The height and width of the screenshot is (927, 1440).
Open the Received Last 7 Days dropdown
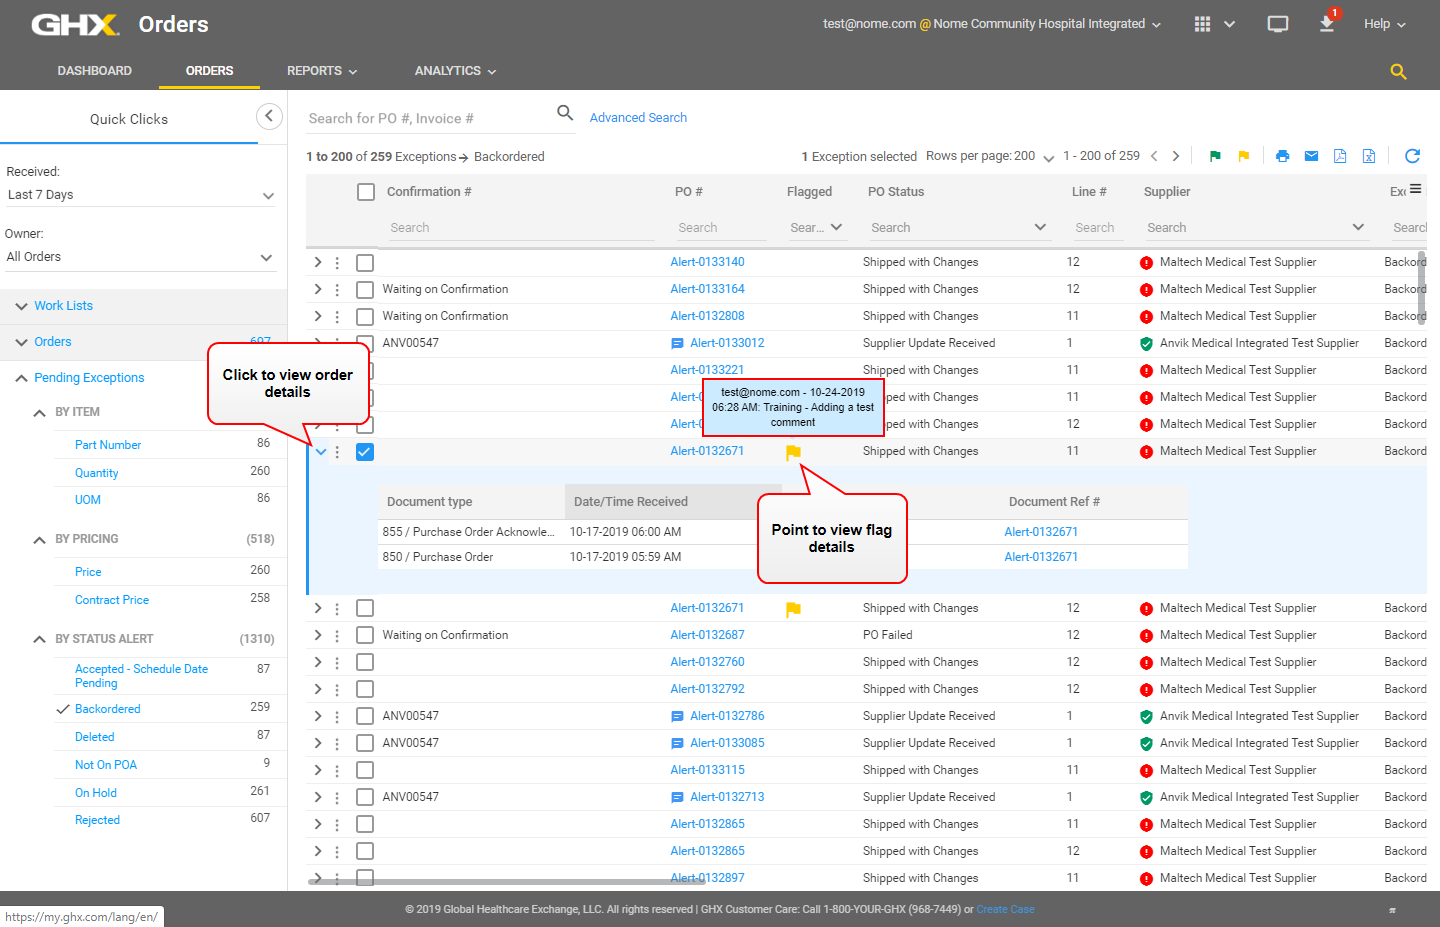point(140,195)
